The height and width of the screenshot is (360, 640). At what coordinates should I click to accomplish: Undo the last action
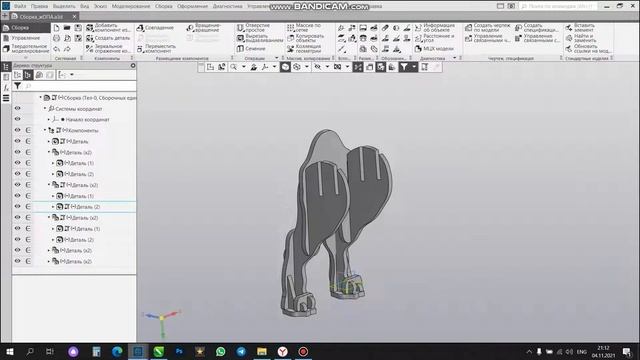(56, 49)
